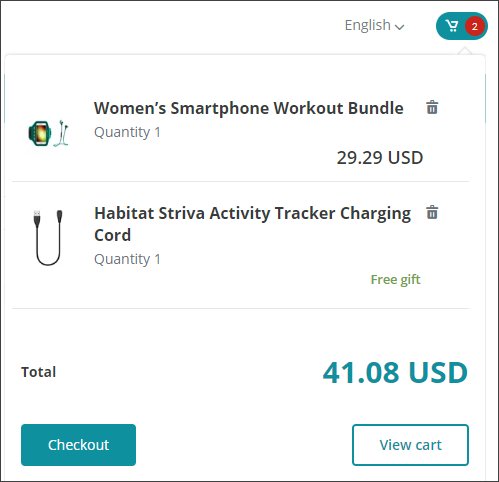Click the red cart badge showing 2
Screen dimensions: 499x482
point(475,26)
